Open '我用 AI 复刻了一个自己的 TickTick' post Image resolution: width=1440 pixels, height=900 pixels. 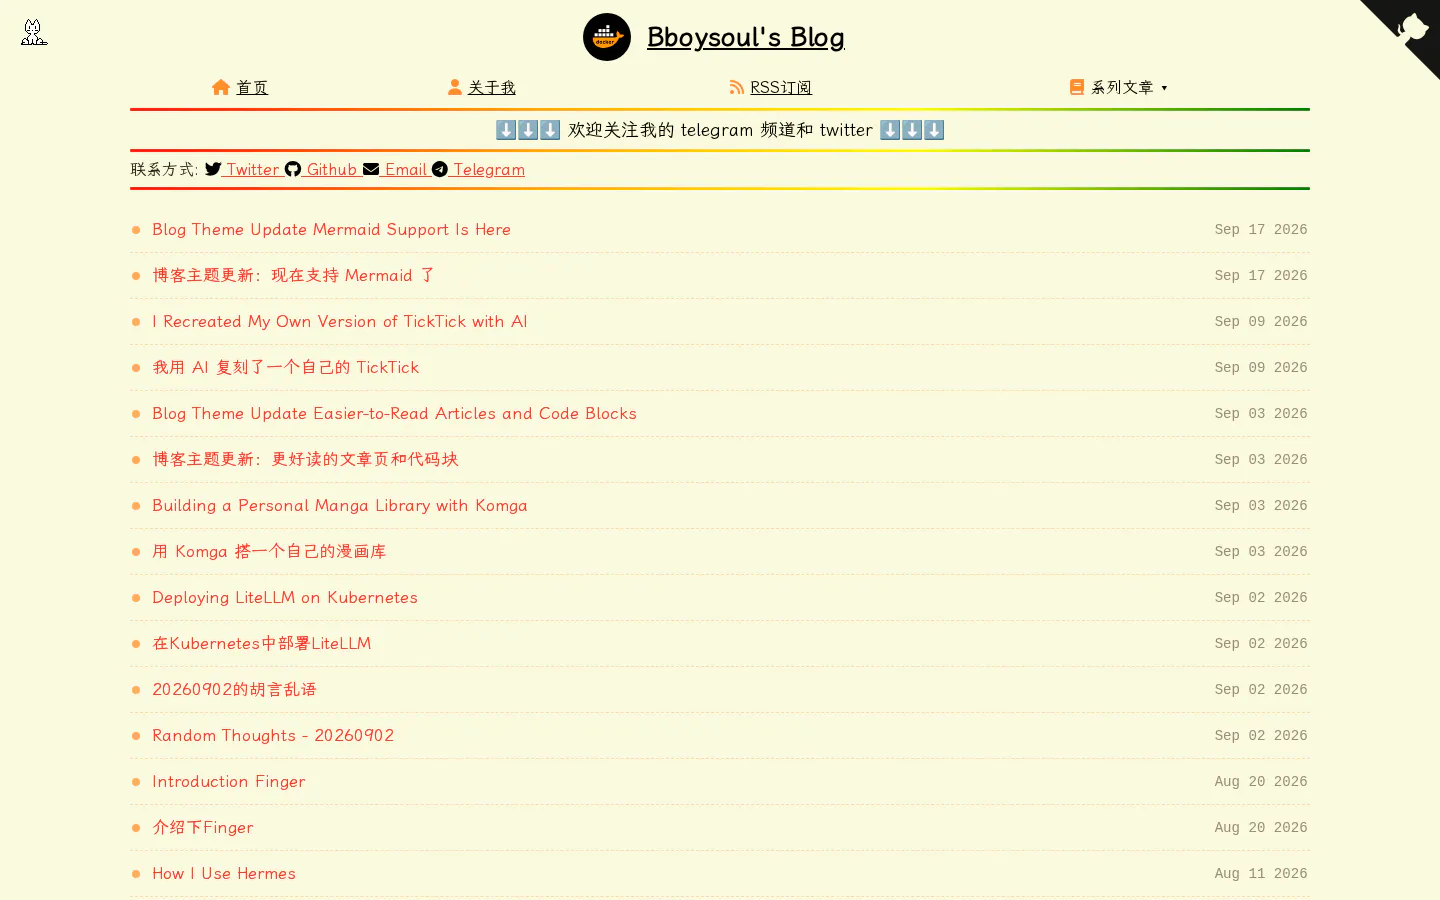(286, 367)
